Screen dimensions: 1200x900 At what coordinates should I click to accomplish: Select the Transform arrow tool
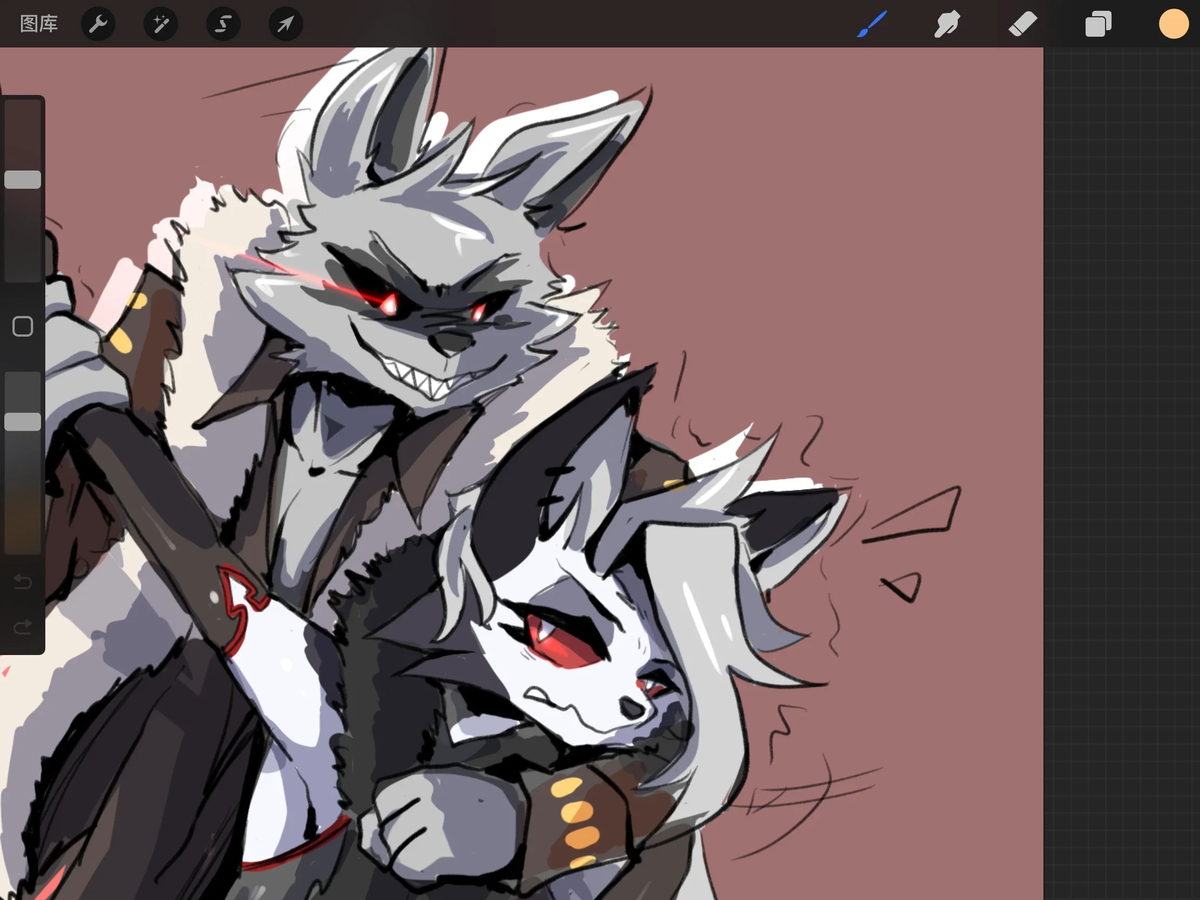[x=286, y=24]
